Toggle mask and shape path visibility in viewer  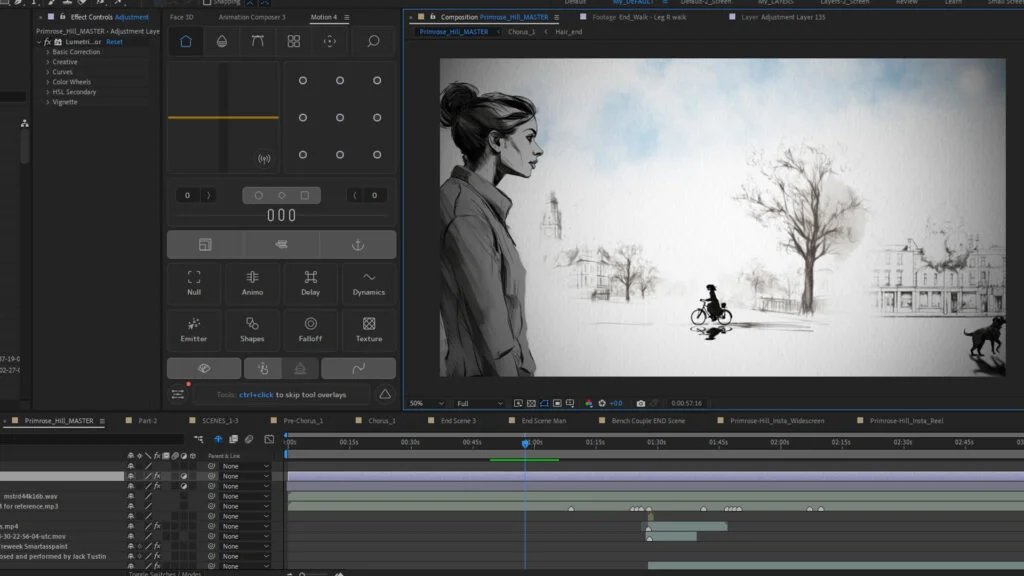pyautogui.click(x=544, y=404)
